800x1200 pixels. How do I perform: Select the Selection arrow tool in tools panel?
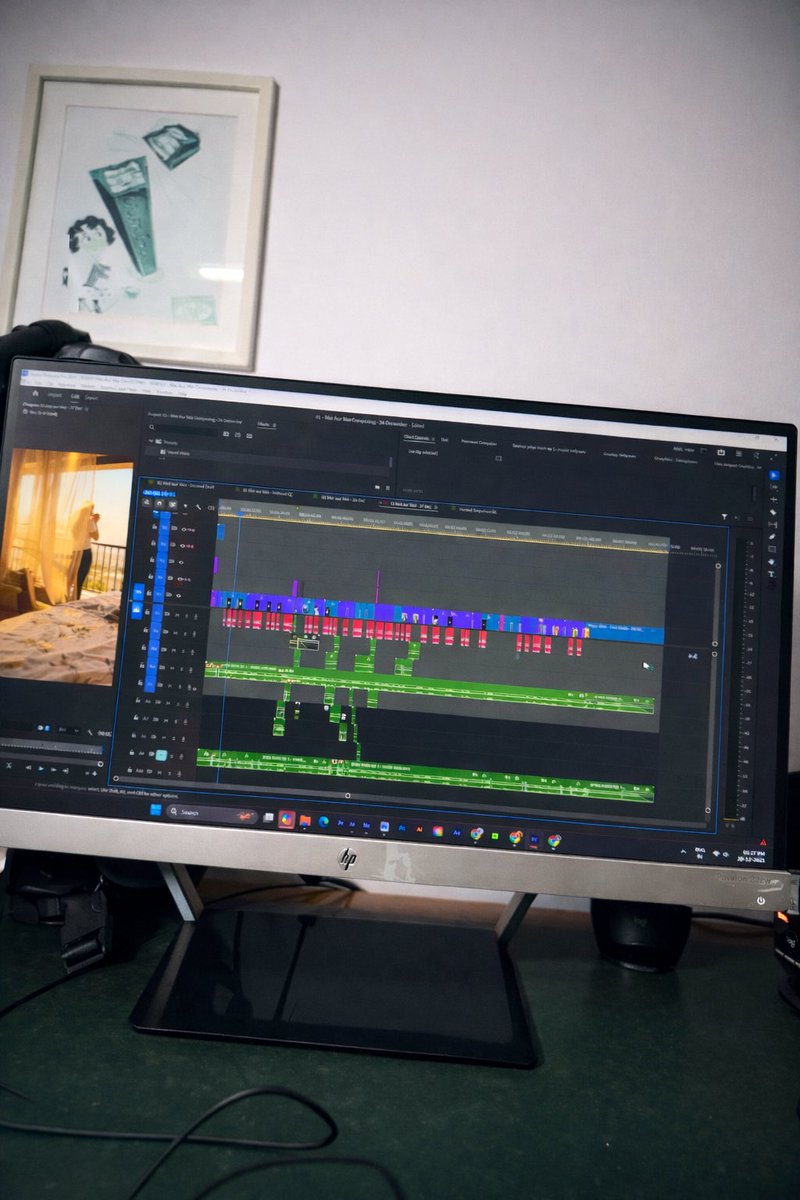pos(772,475)
